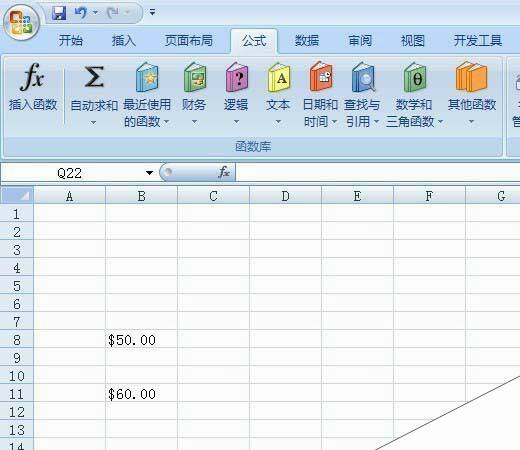Image resolution: width=520 pixels, height=450 pixels.
Task: Switch to the 页面布局 tab
Action: click(189, 41)
